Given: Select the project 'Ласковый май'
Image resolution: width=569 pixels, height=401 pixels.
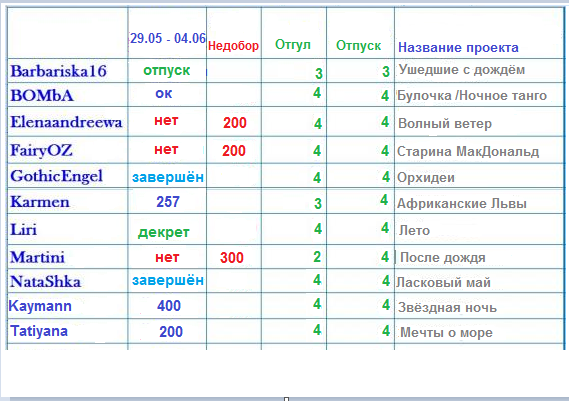Looking at the screenshot, I should [443, 282].
